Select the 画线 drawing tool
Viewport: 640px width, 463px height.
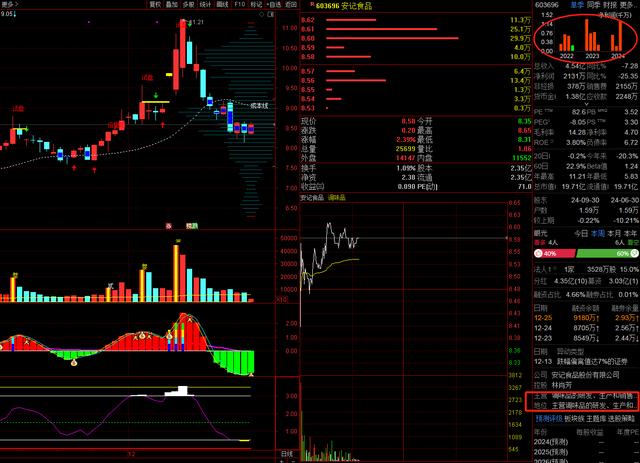click(x=222, y=4)
